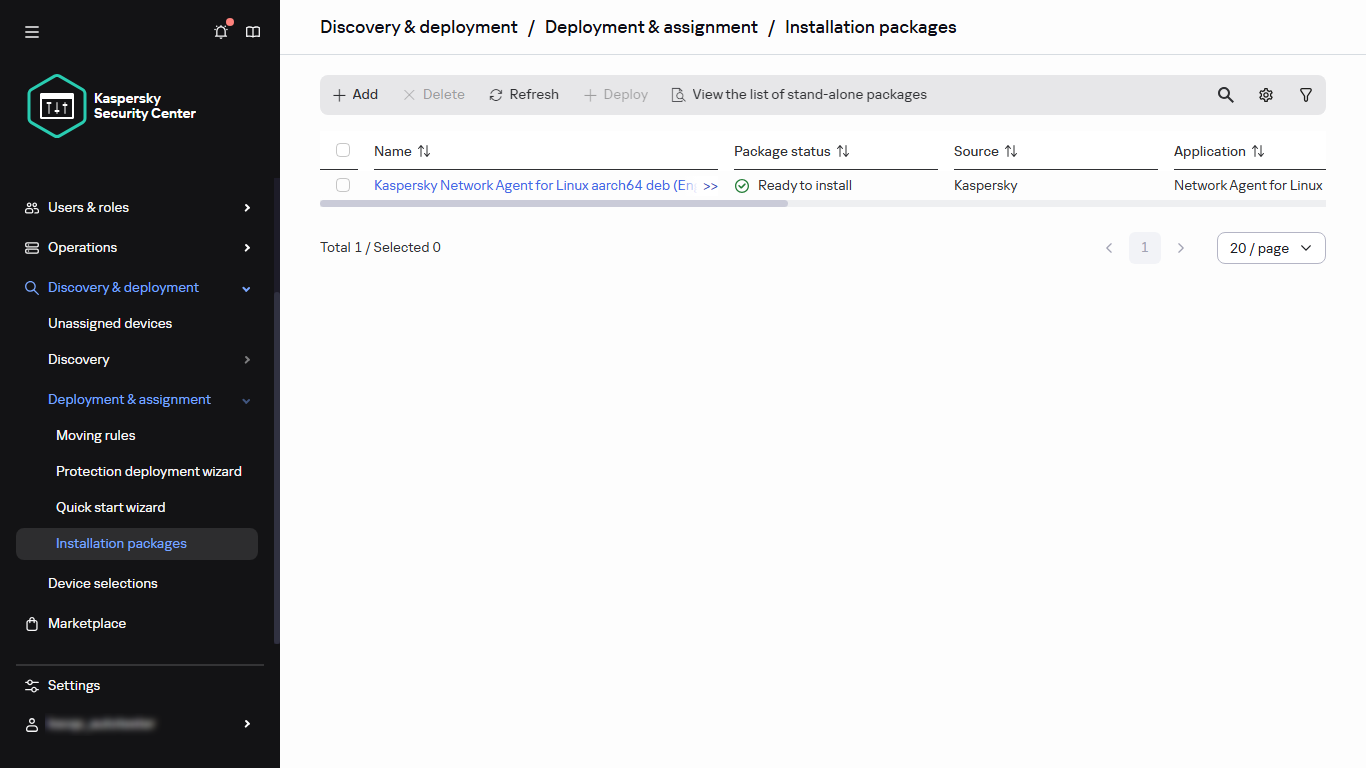Open the Kaspersky Network Agent for Linux package link
The height and width of the screenshot is (768, 1366).
(x=530, y=185)
